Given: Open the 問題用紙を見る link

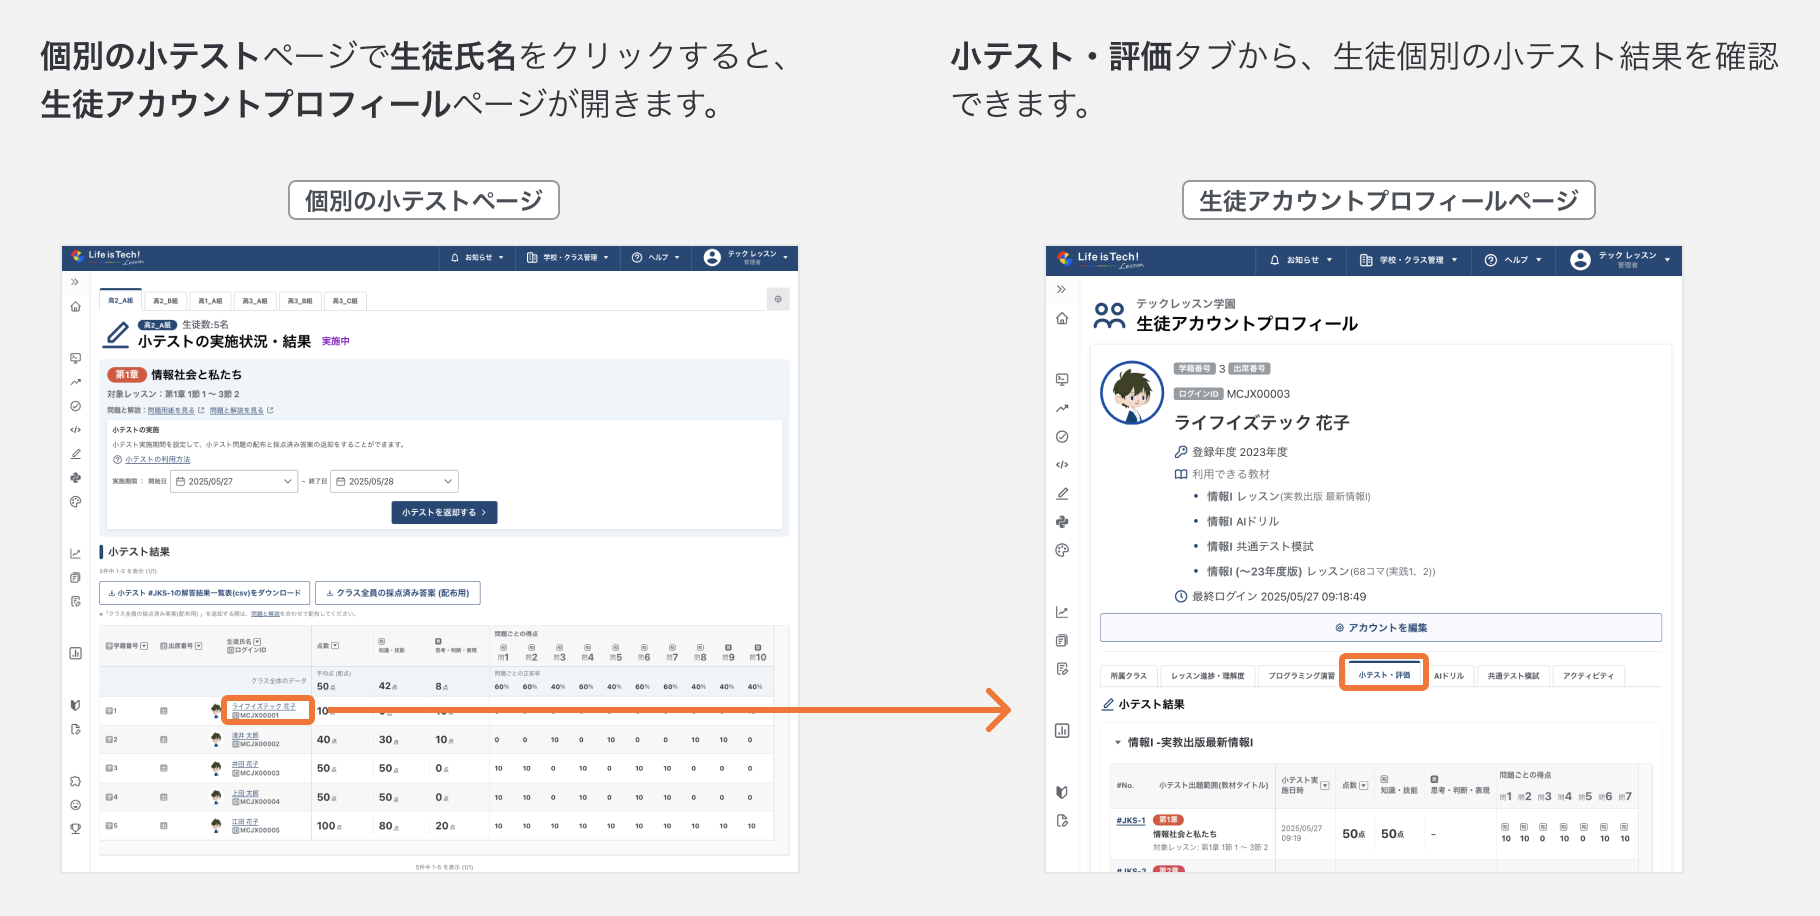Looking at the screenshot, I should 171,410.
